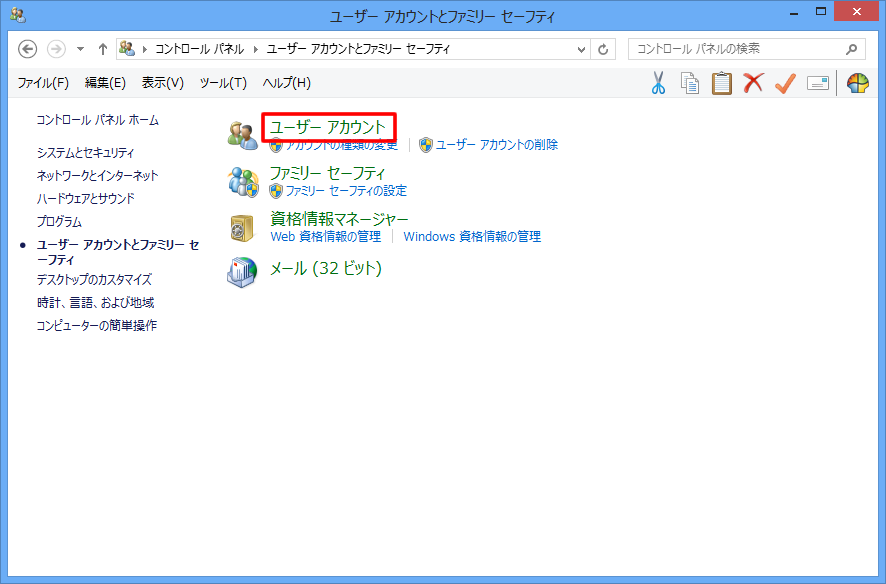Click コントロール パネル breadcrumb in address bar
This screenshot has width=886, height=584.
coord(200,49)
